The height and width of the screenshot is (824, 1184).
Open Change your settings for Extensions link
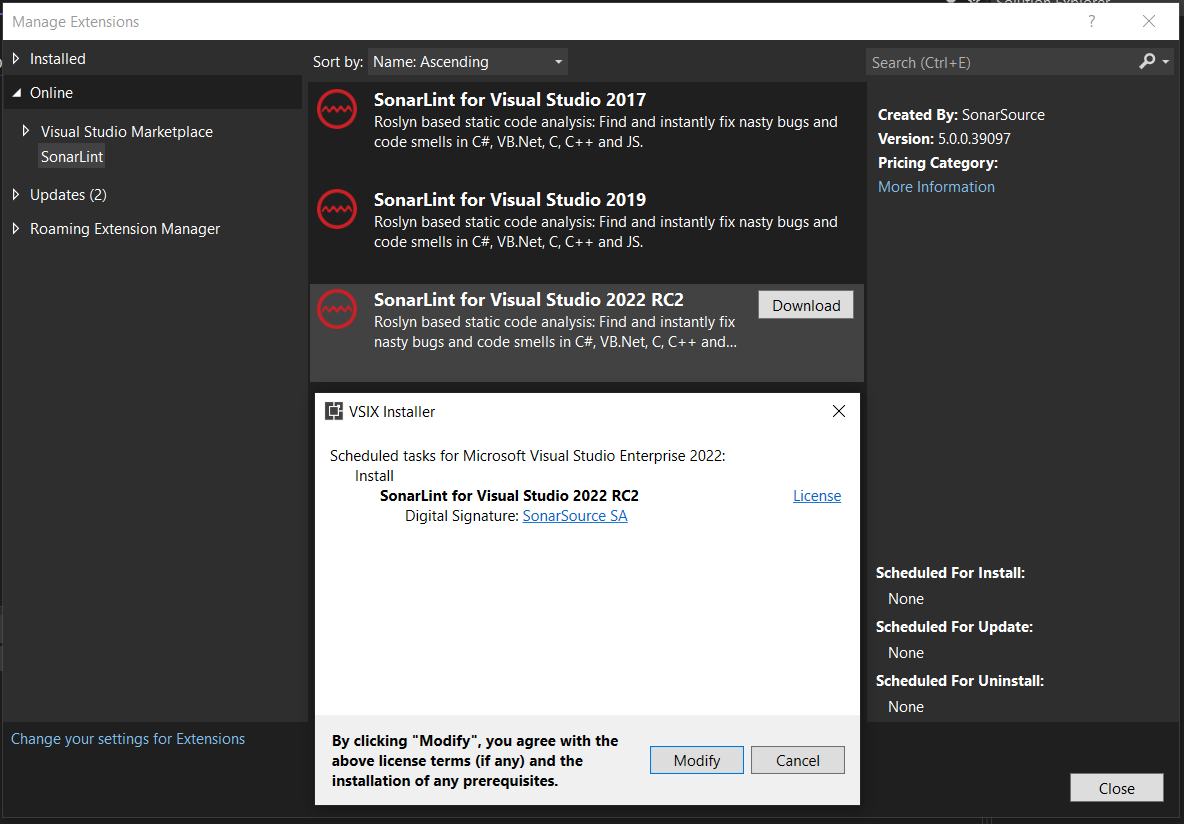128,739
